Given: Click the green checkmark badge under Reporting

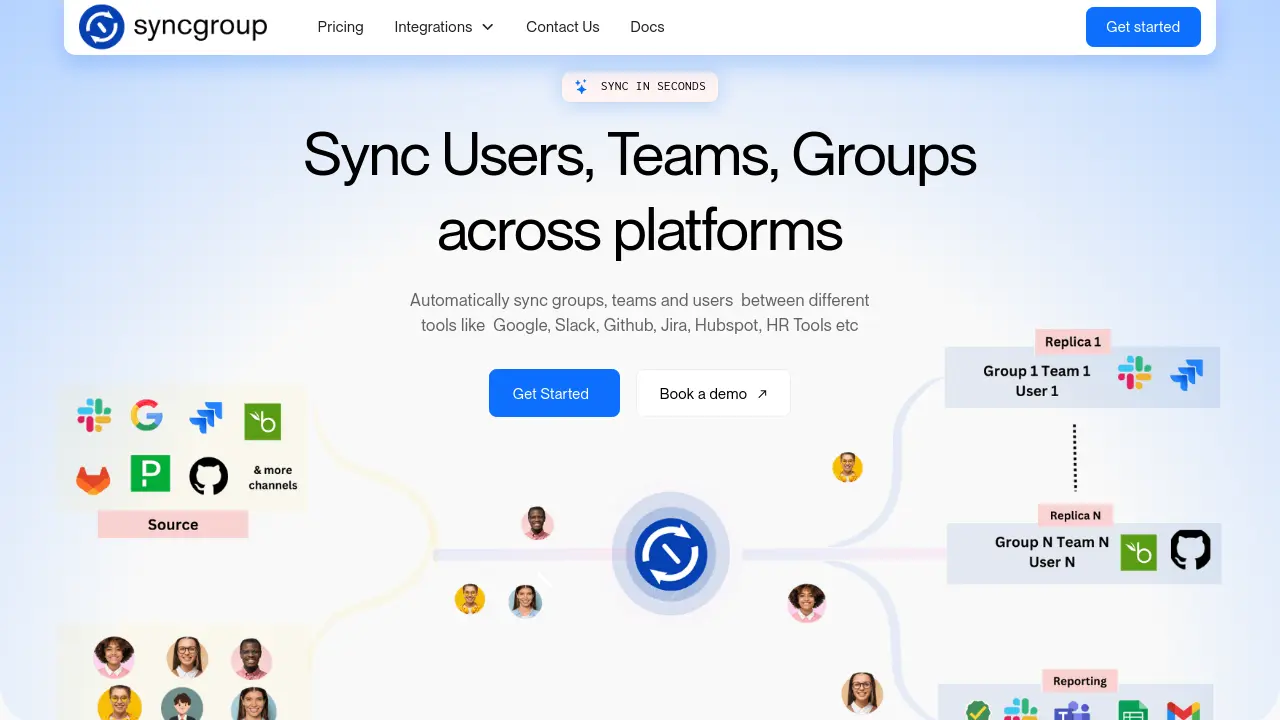Looking at the screenshot, I should 977,711.
